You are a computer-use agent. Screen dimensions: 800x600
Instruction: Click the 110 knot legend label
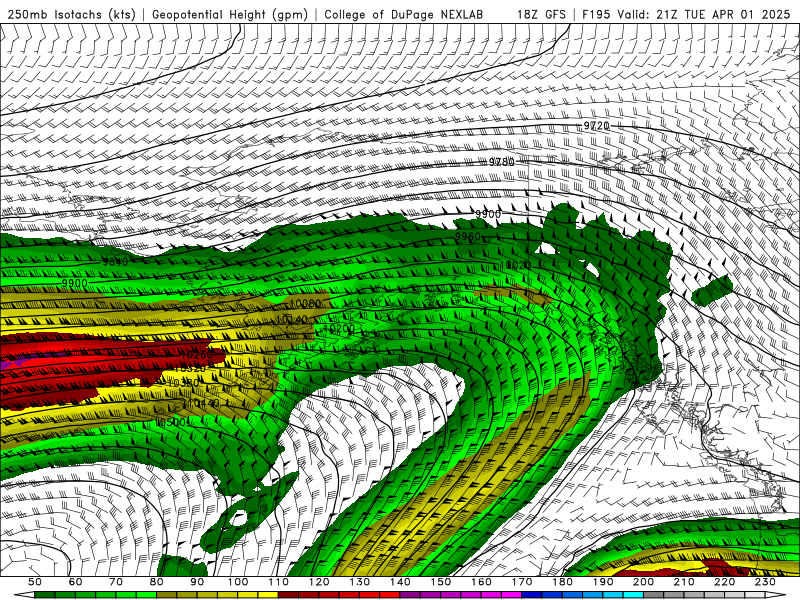point(279,582)
